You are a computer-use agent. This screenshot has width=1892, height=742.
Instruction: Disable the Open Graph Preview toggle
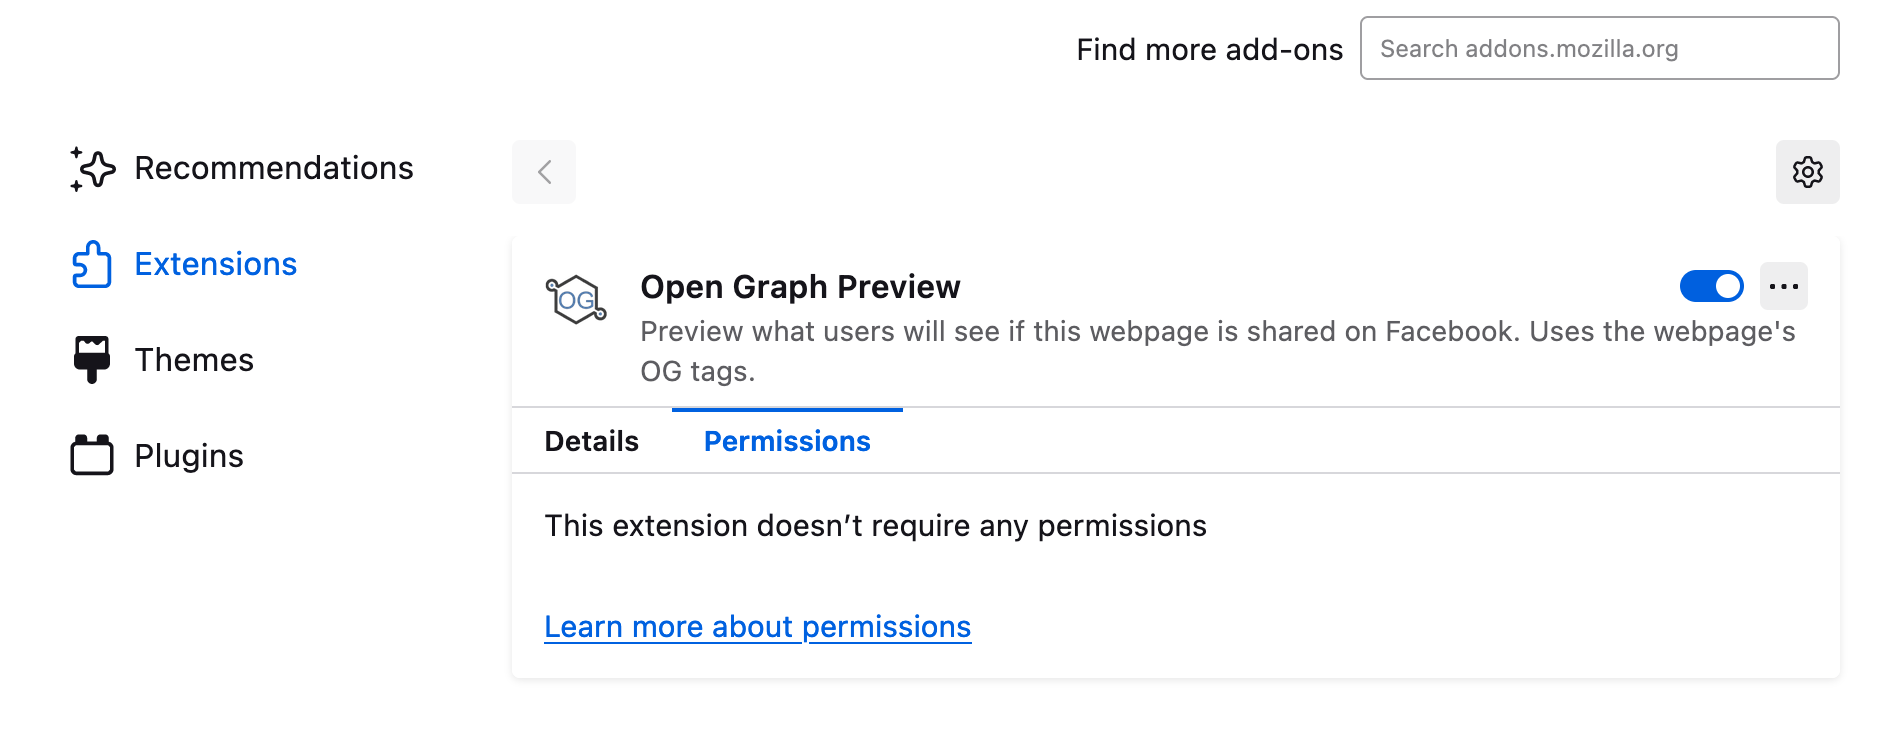click(x=1711, y=287)
